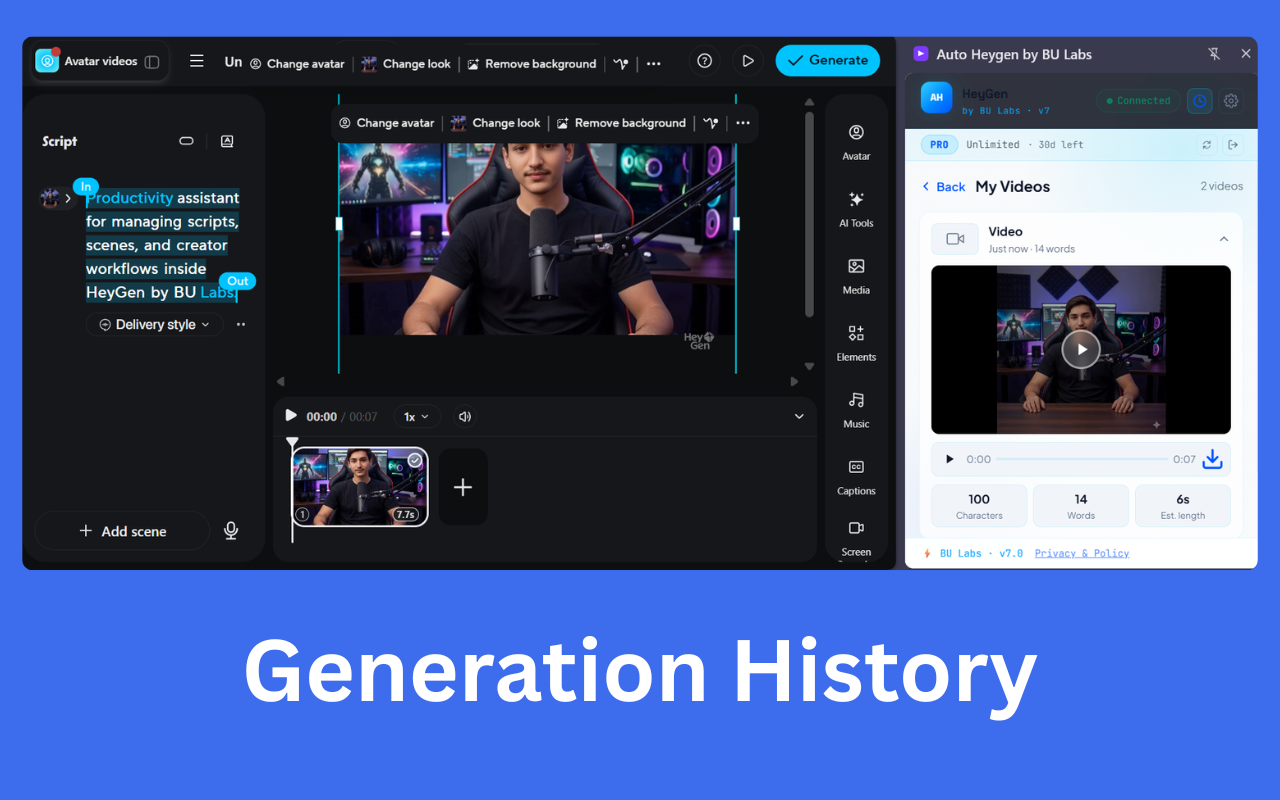
Task: Click the canvas vertical scrollbar
Action: [x=809, y=213]
